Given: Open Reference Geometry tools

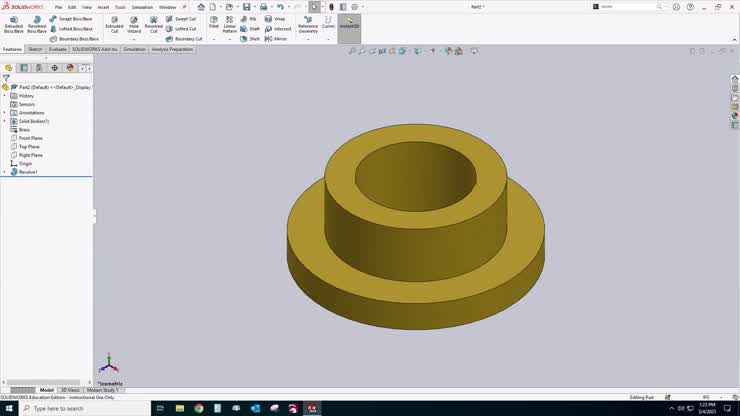Looking at the screenshot, I should [308, 25].
